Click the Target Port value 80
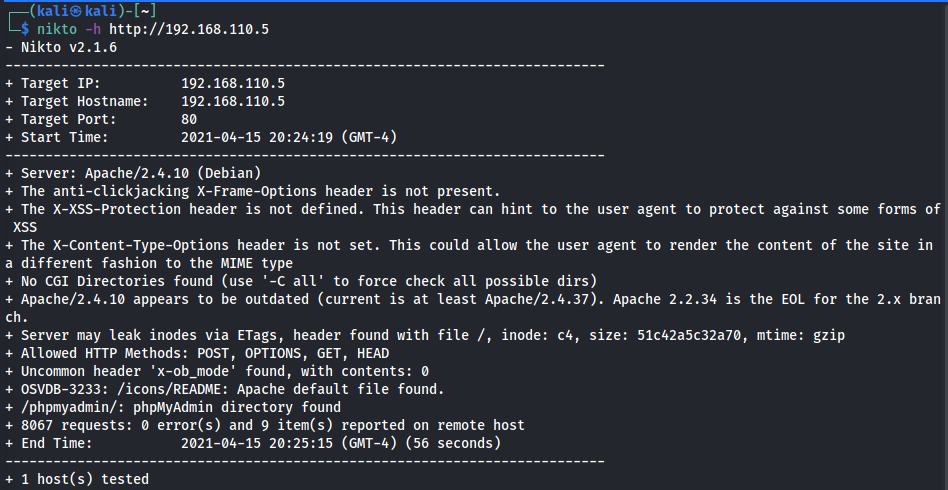Image resolution: width=948 pixels, height=490 pixels. pyautogui.click(x=189, y=119)
